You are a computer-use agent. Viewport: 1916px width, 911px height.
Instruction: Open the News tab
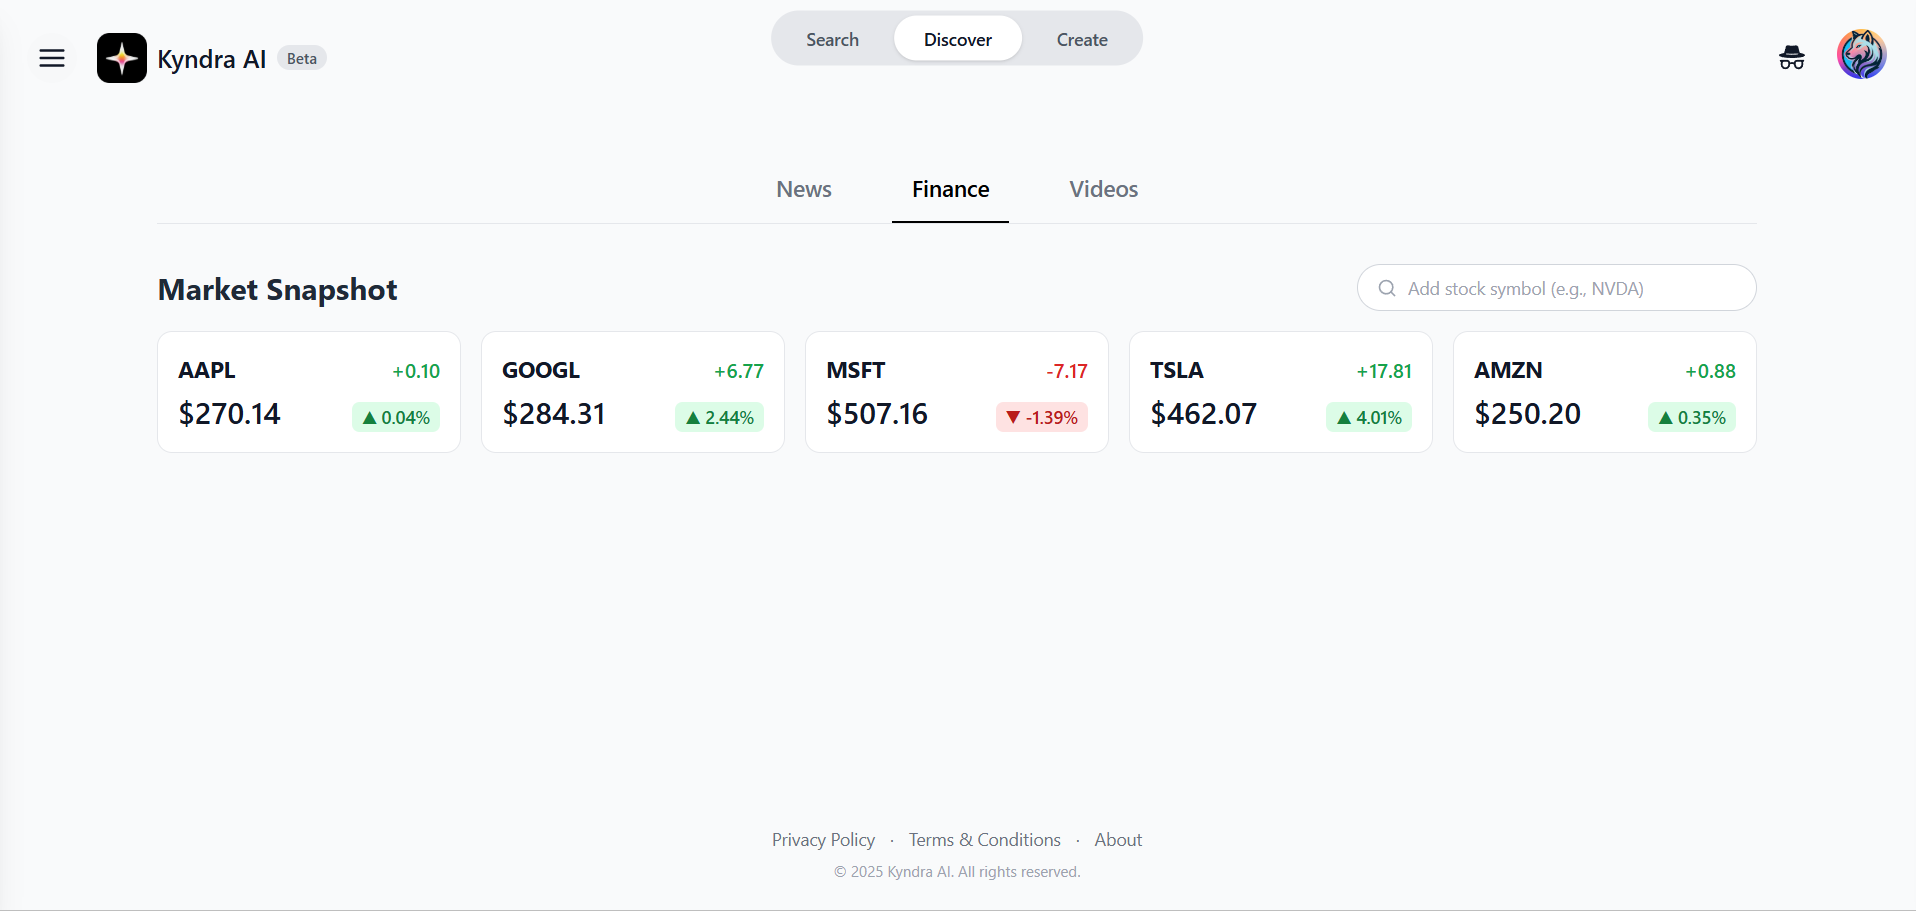tap(804, 189)
